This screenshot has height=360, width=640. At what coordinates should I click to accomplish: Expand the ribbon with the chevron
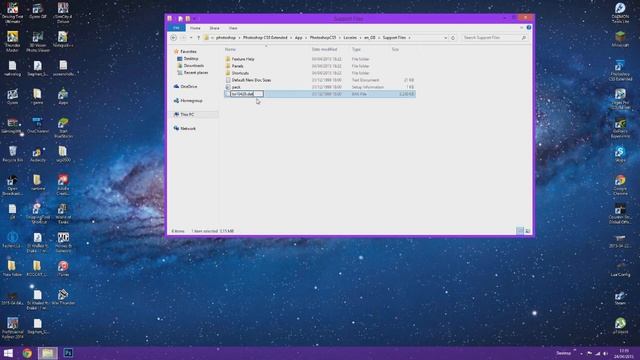click(x=521, y=28)
